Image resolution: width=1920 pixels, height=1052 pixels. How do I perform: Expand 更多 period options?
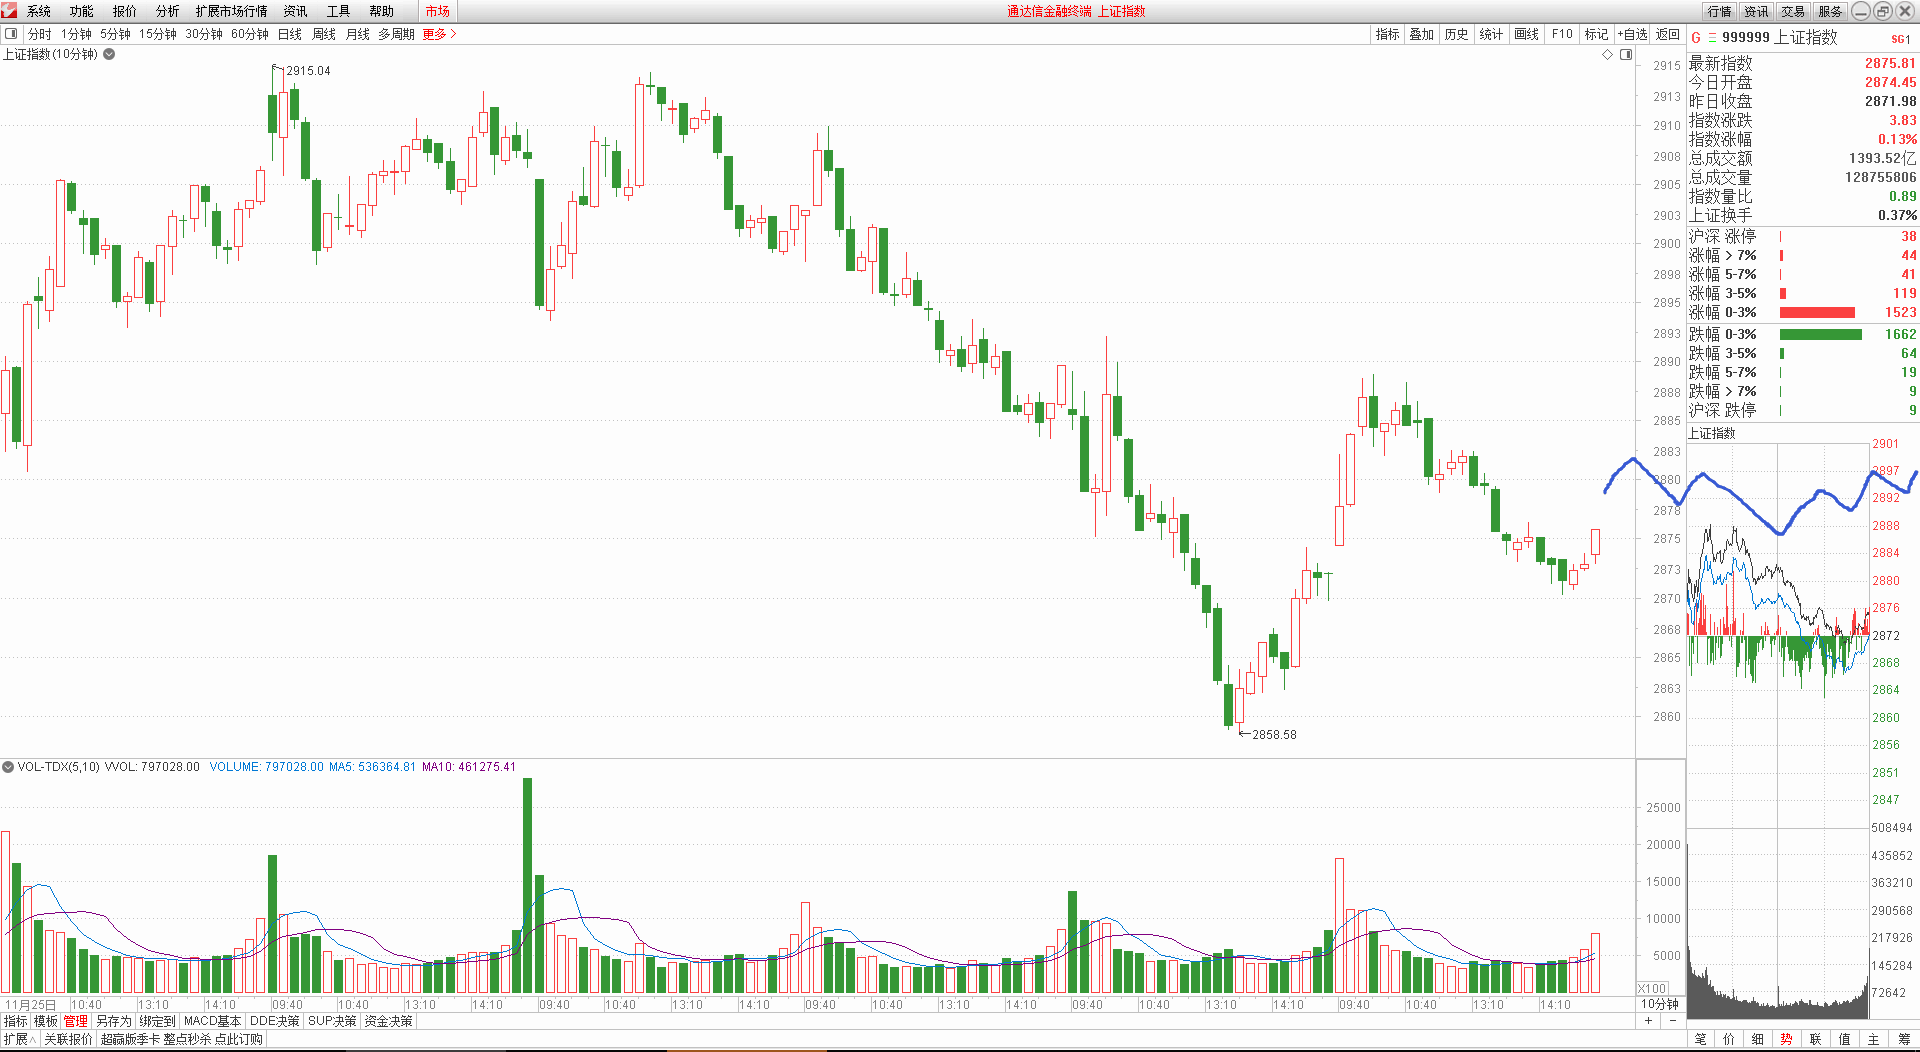coord(439,34)
